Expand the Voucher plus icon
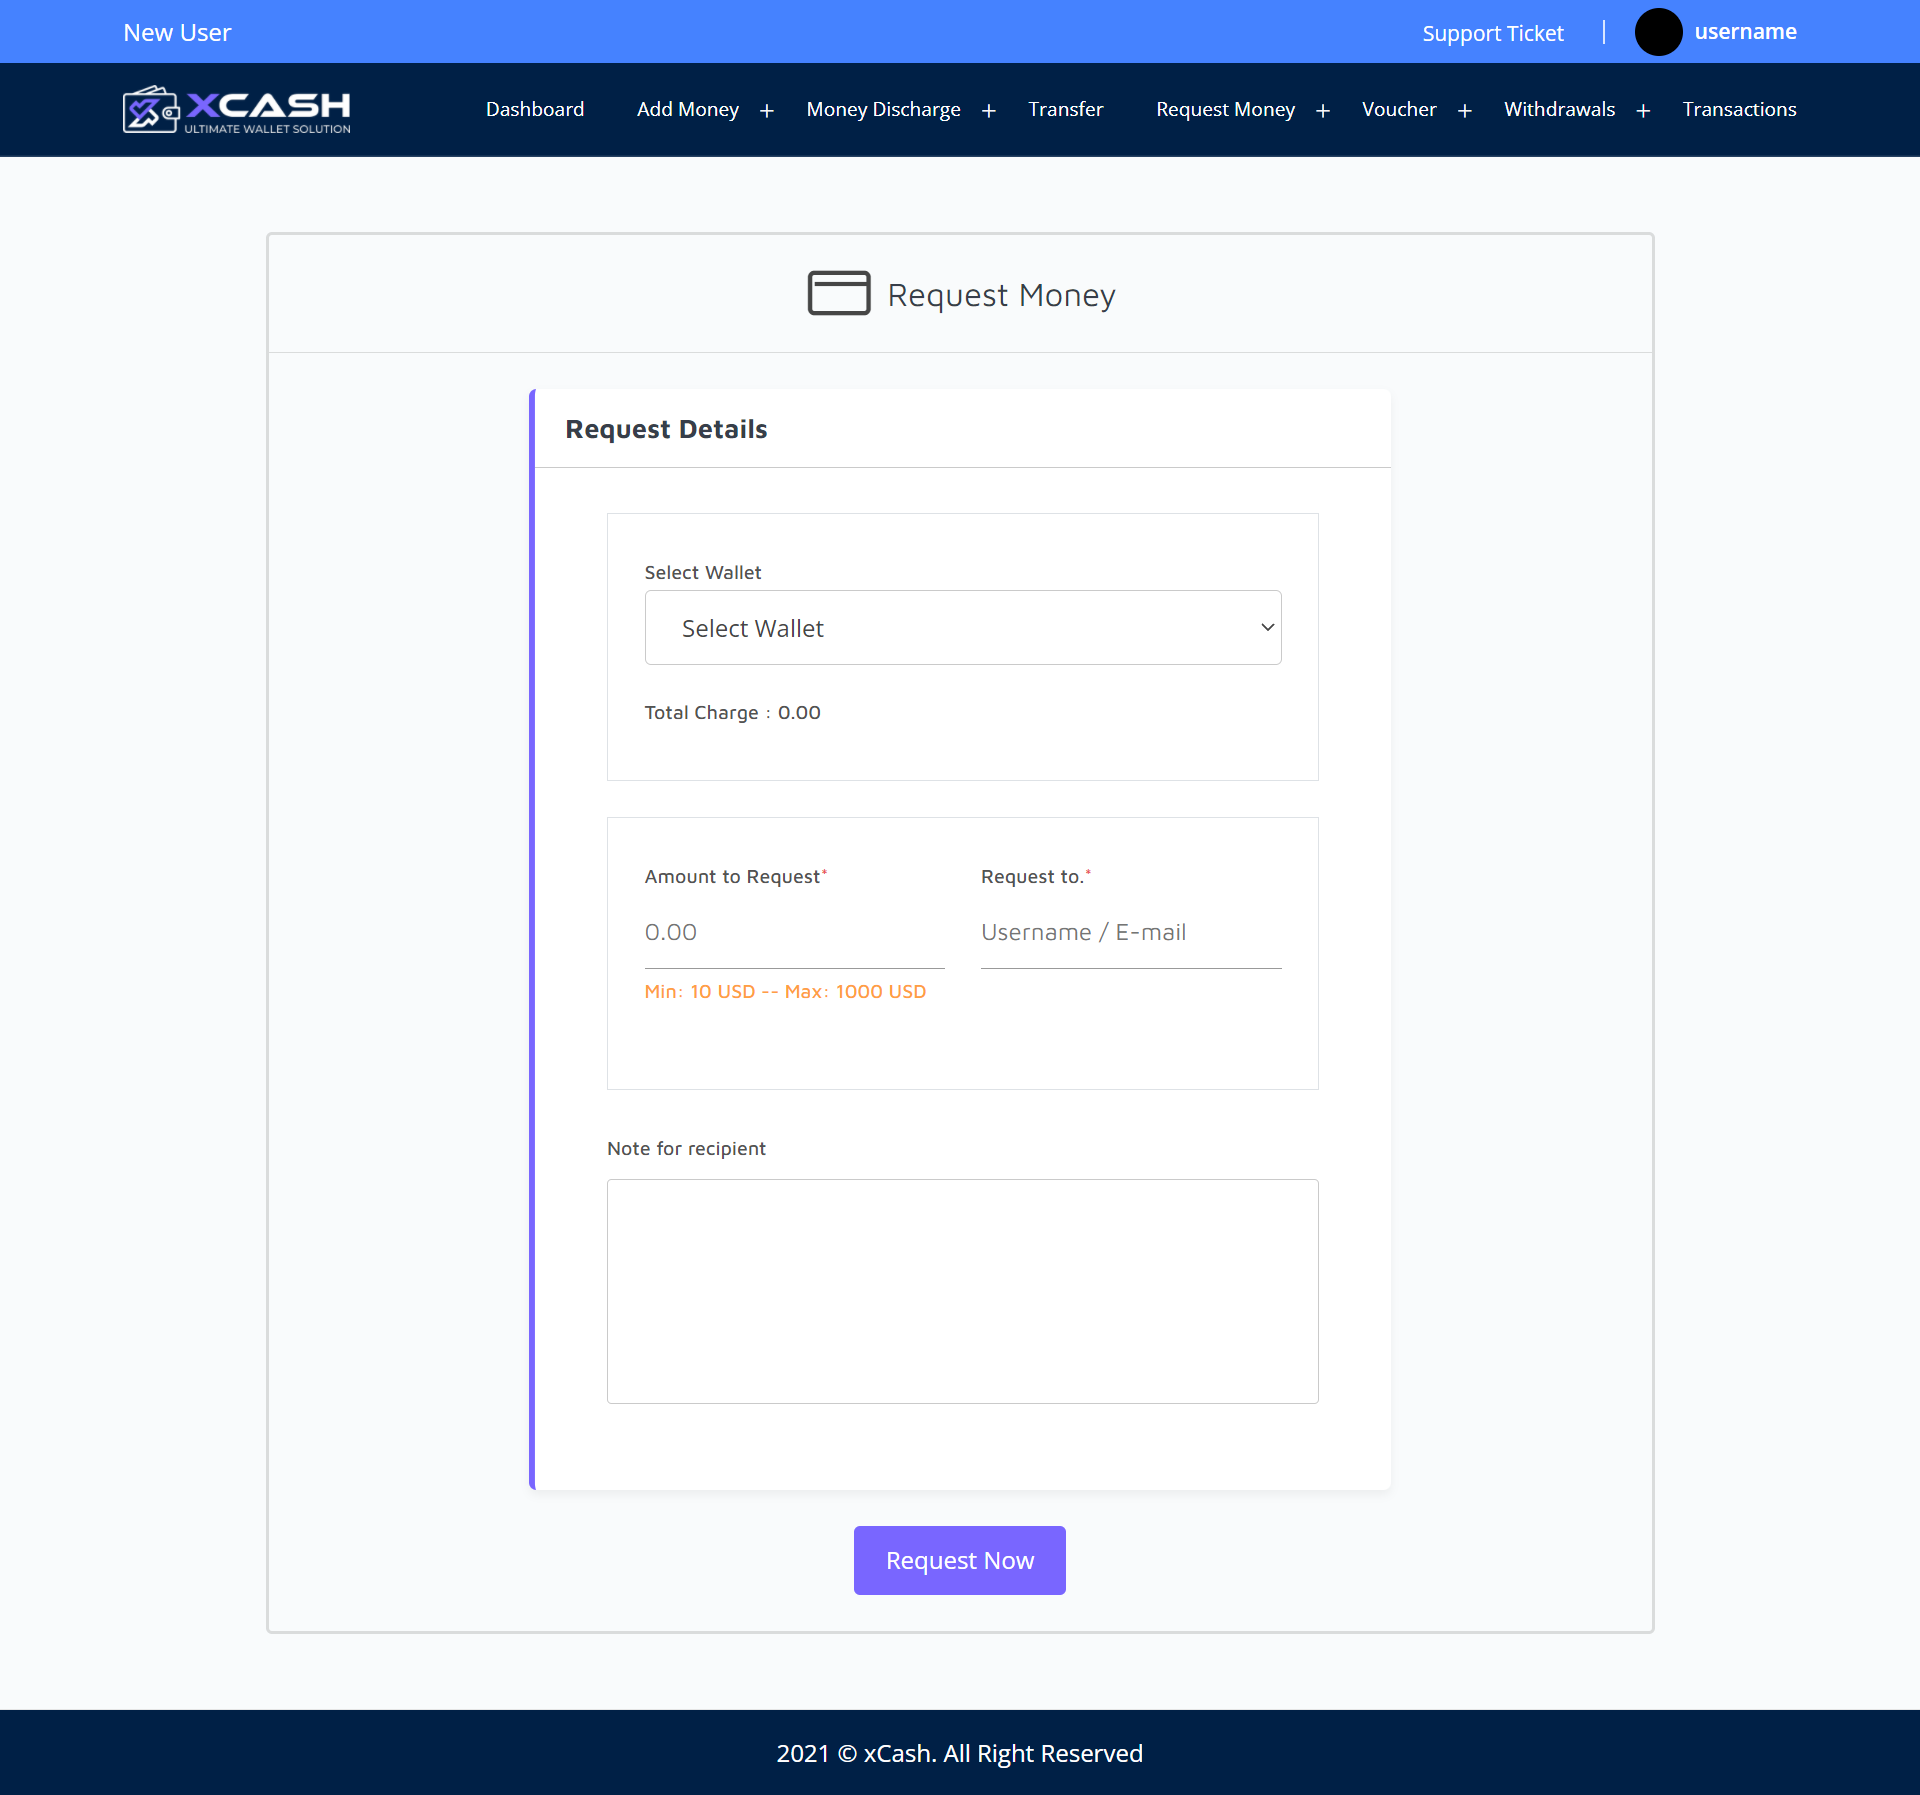 point(1465,111)
